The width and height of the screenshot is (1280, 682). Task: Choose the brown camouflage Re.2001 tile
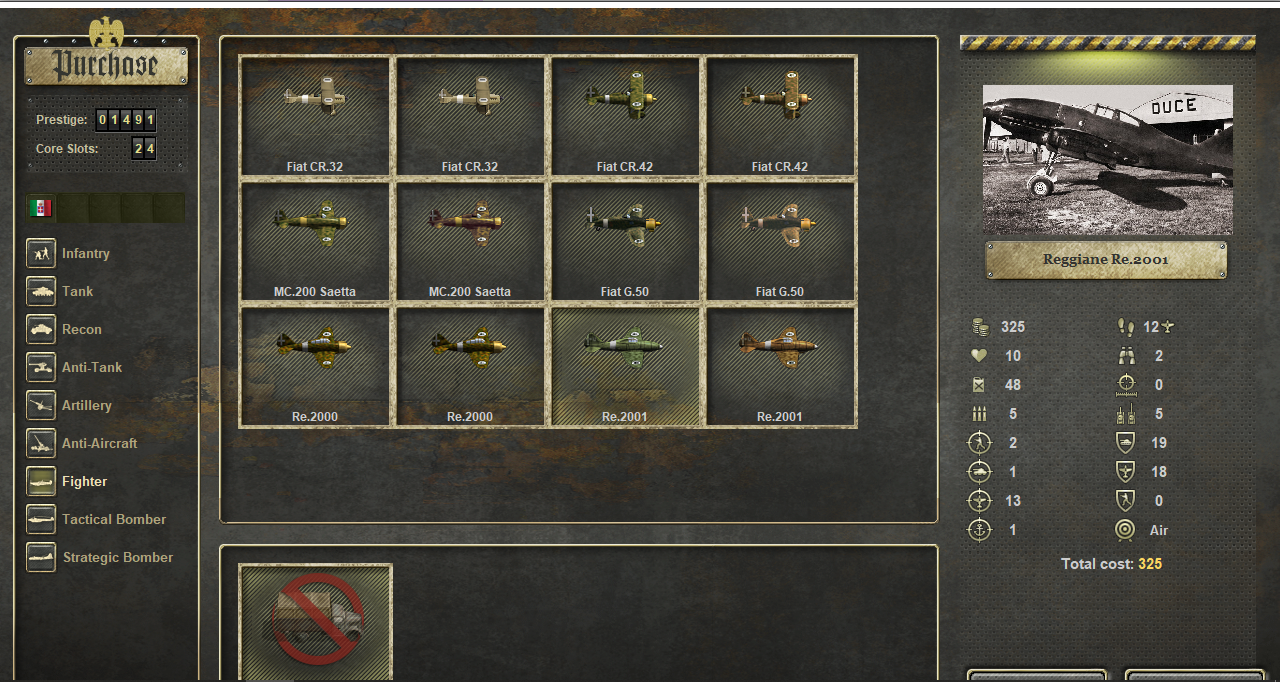[780, 365]
